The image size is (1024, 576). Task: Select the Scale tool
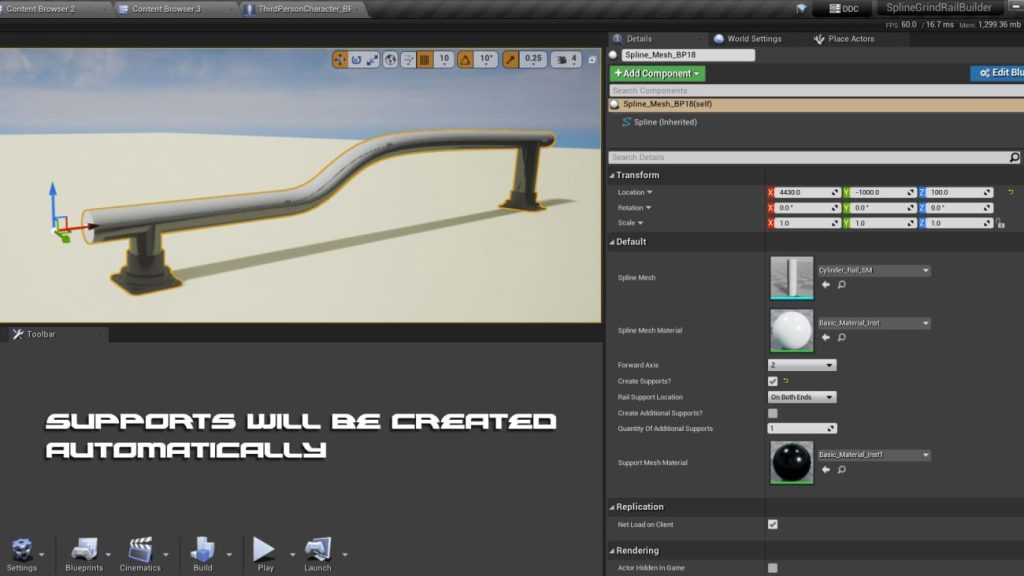pyautogui.click(x=374, y=59)
